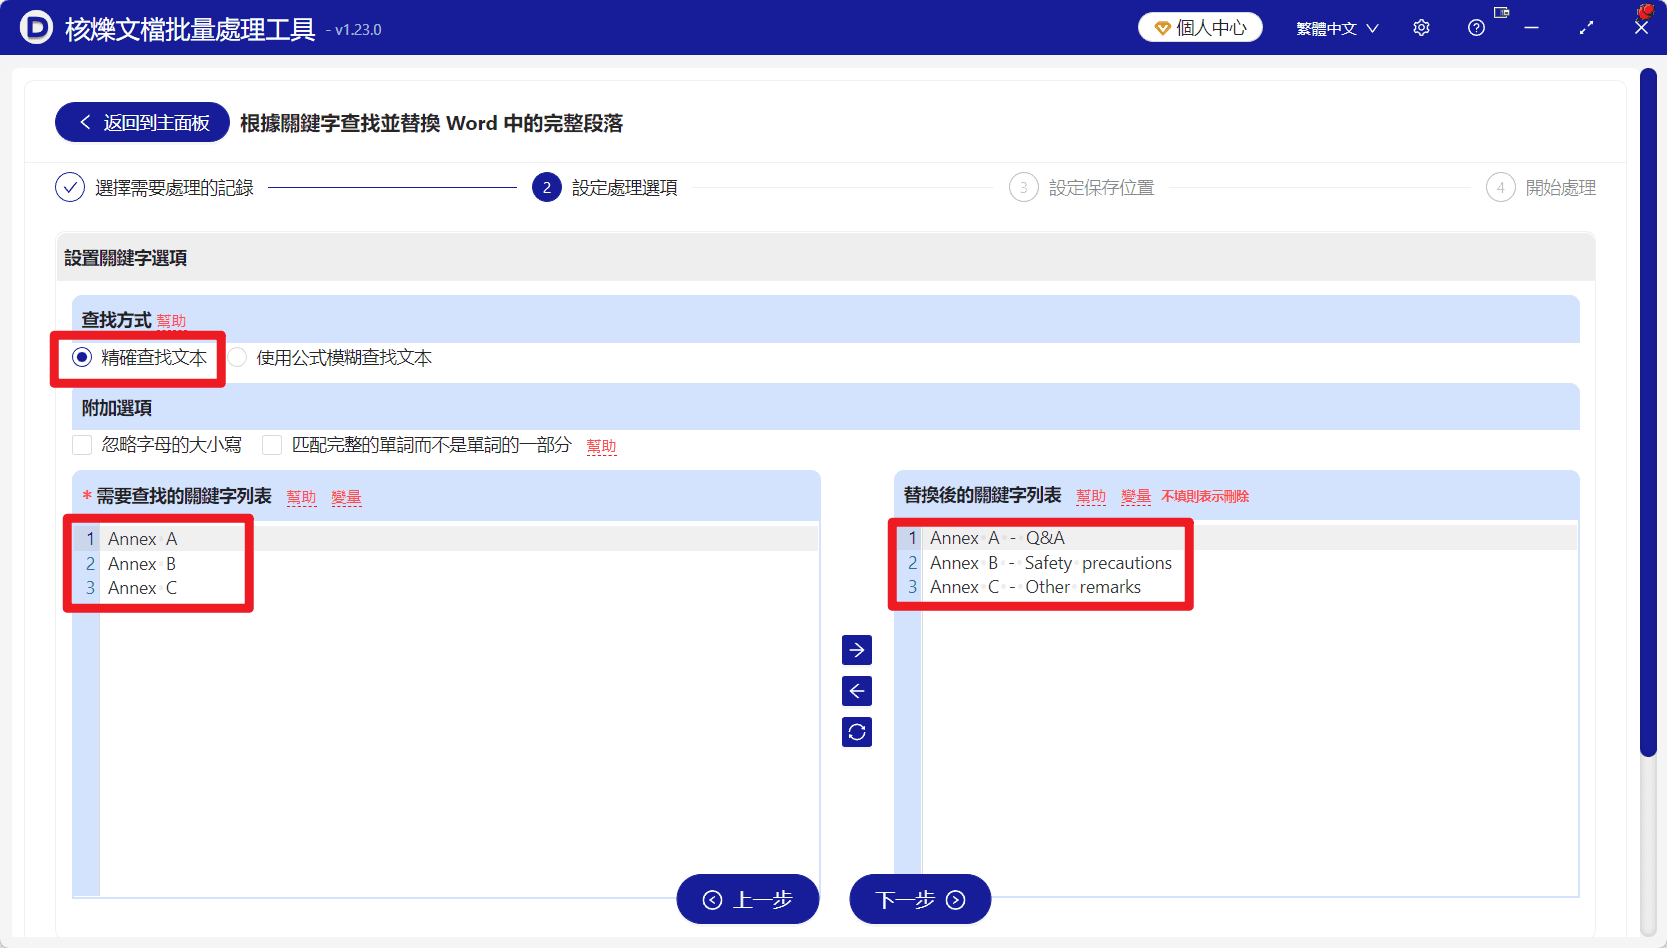This screenshot has height=948, width=1667.
Task: Click 'Annex B' line in search list
Action: 142,564
